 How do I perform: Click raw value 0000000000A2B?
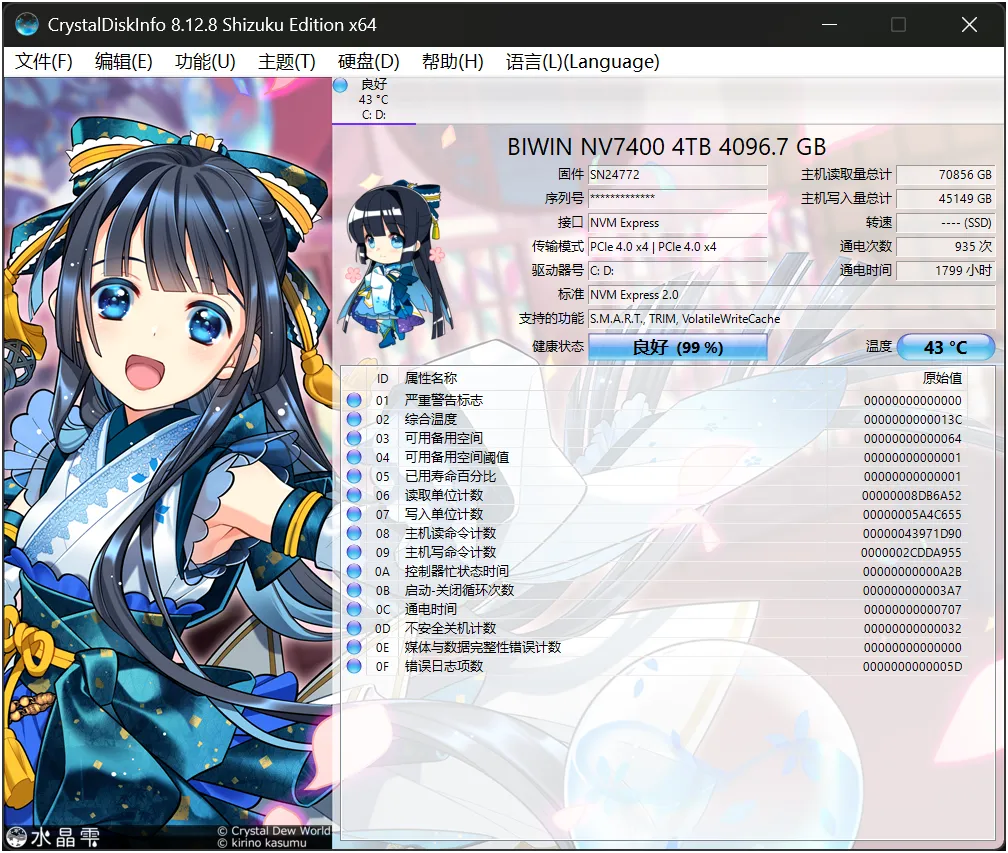[912, 571]
